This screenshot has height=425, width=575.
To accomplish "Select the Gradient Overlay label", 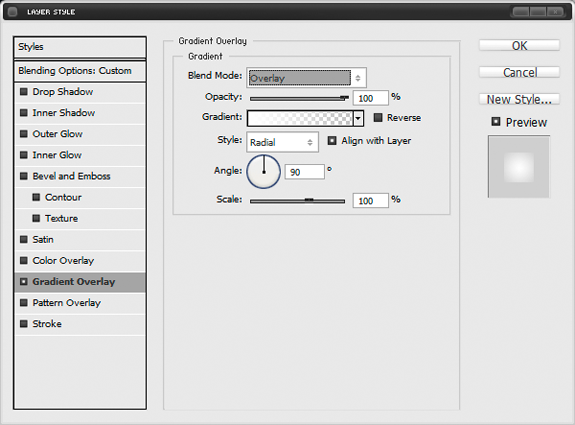I will 74,282.
